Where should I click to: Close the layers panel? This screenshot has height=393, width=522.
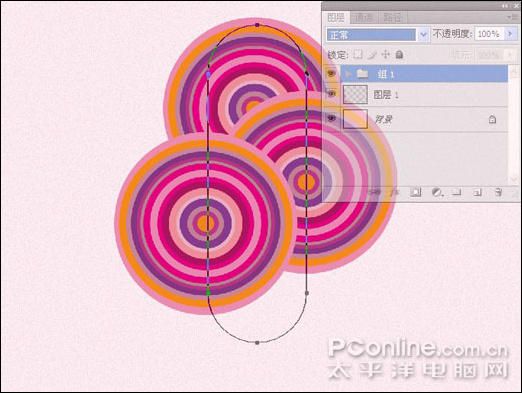tap(515, 6)
